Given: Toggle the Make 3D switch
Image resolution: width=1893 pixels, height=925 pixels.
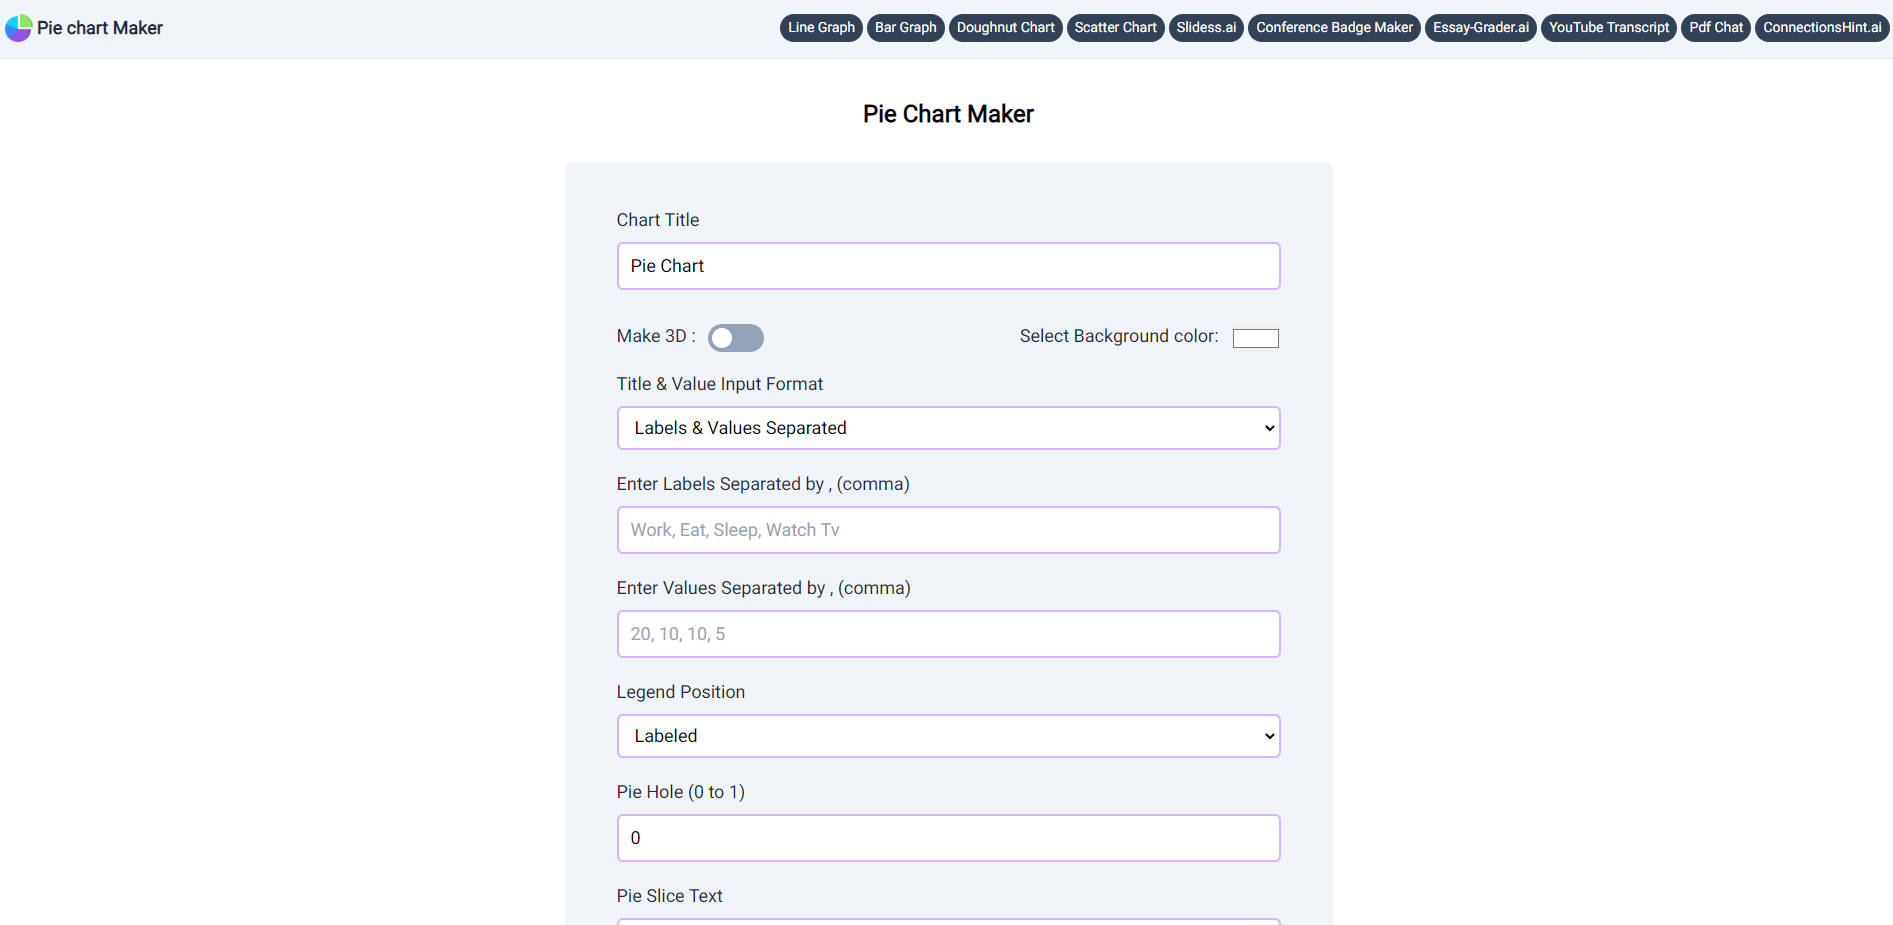Looking at the screenshot, I should (x=735, y=338).
